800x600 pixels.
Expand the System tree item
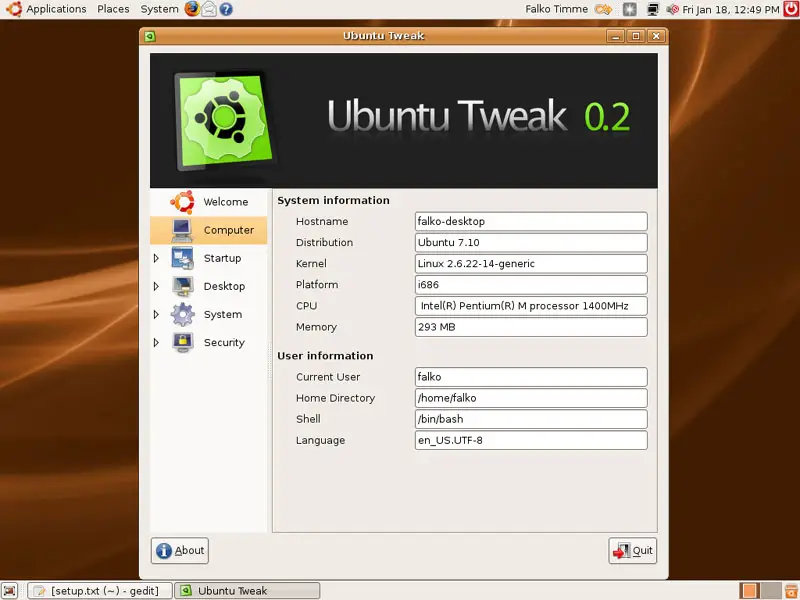pos(157,314)
